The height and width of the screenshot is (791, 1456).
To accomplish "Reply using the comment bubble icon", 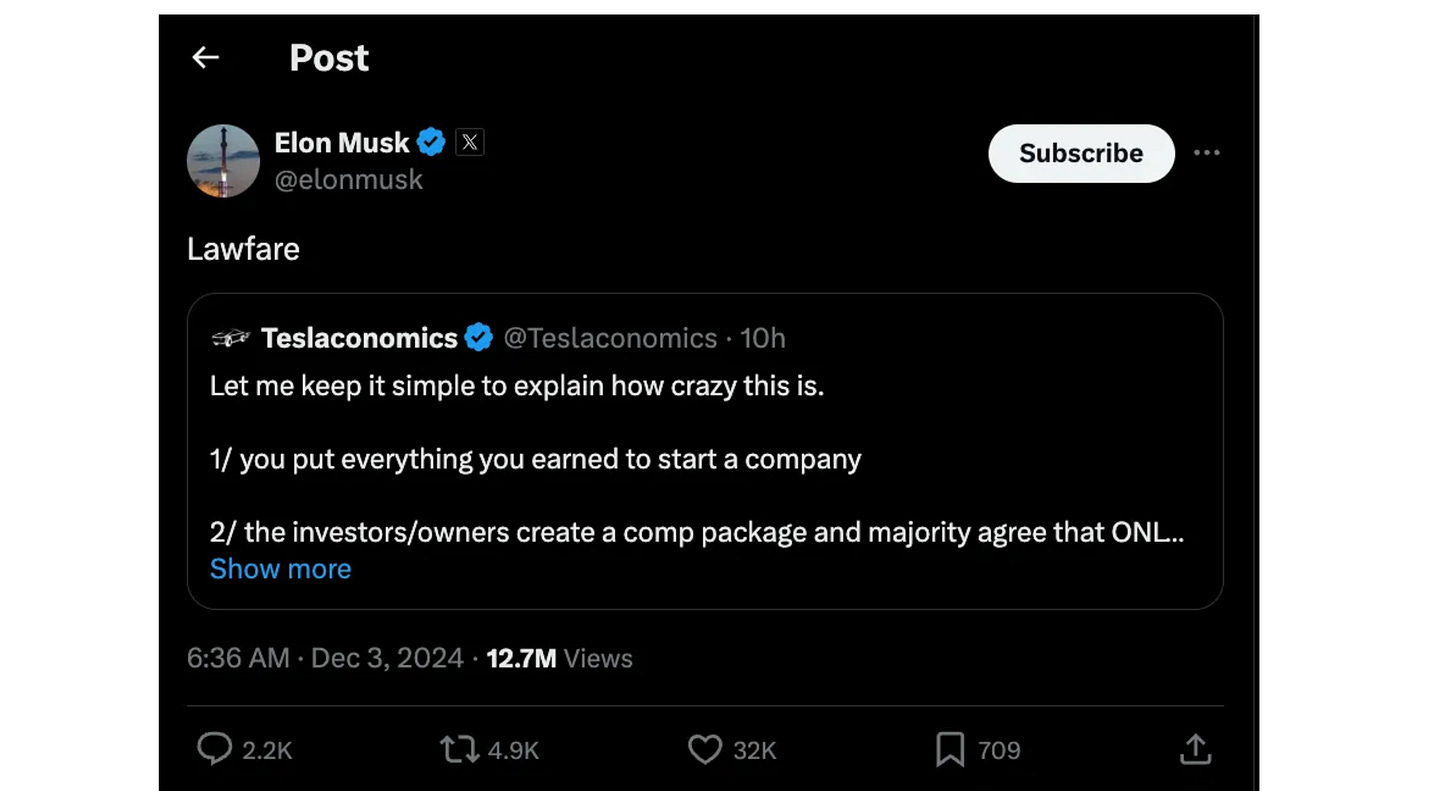I will [x=214, y=749].
